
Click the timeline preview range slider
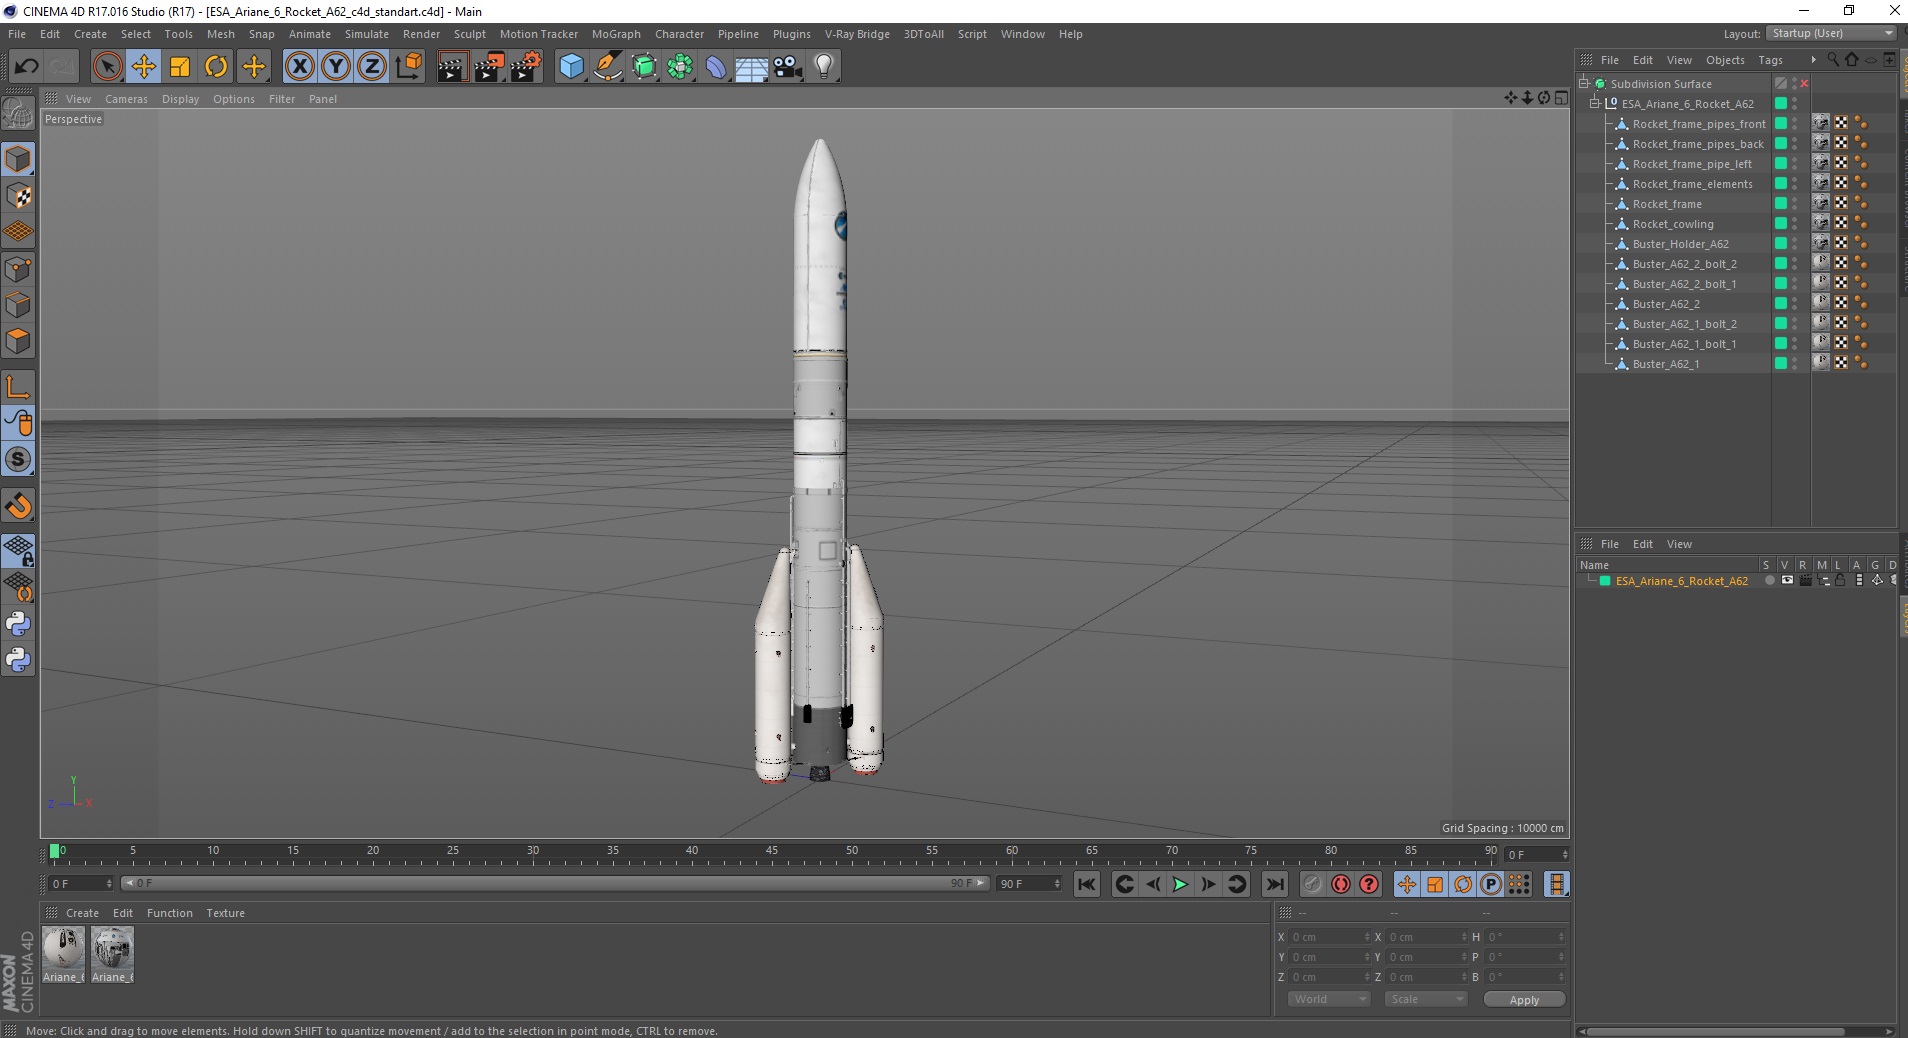pyautogui.click(x=555, y=883)
